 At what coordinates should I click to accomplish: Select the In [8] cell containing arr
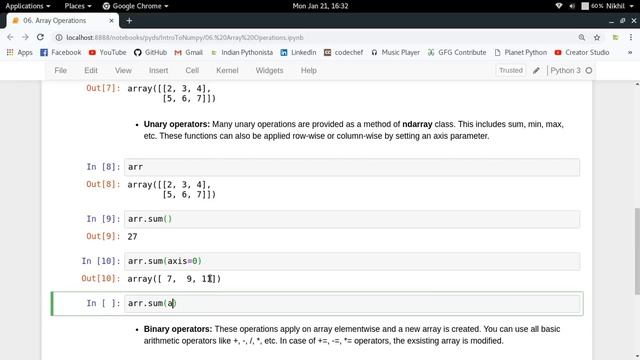tap(352, 167)
